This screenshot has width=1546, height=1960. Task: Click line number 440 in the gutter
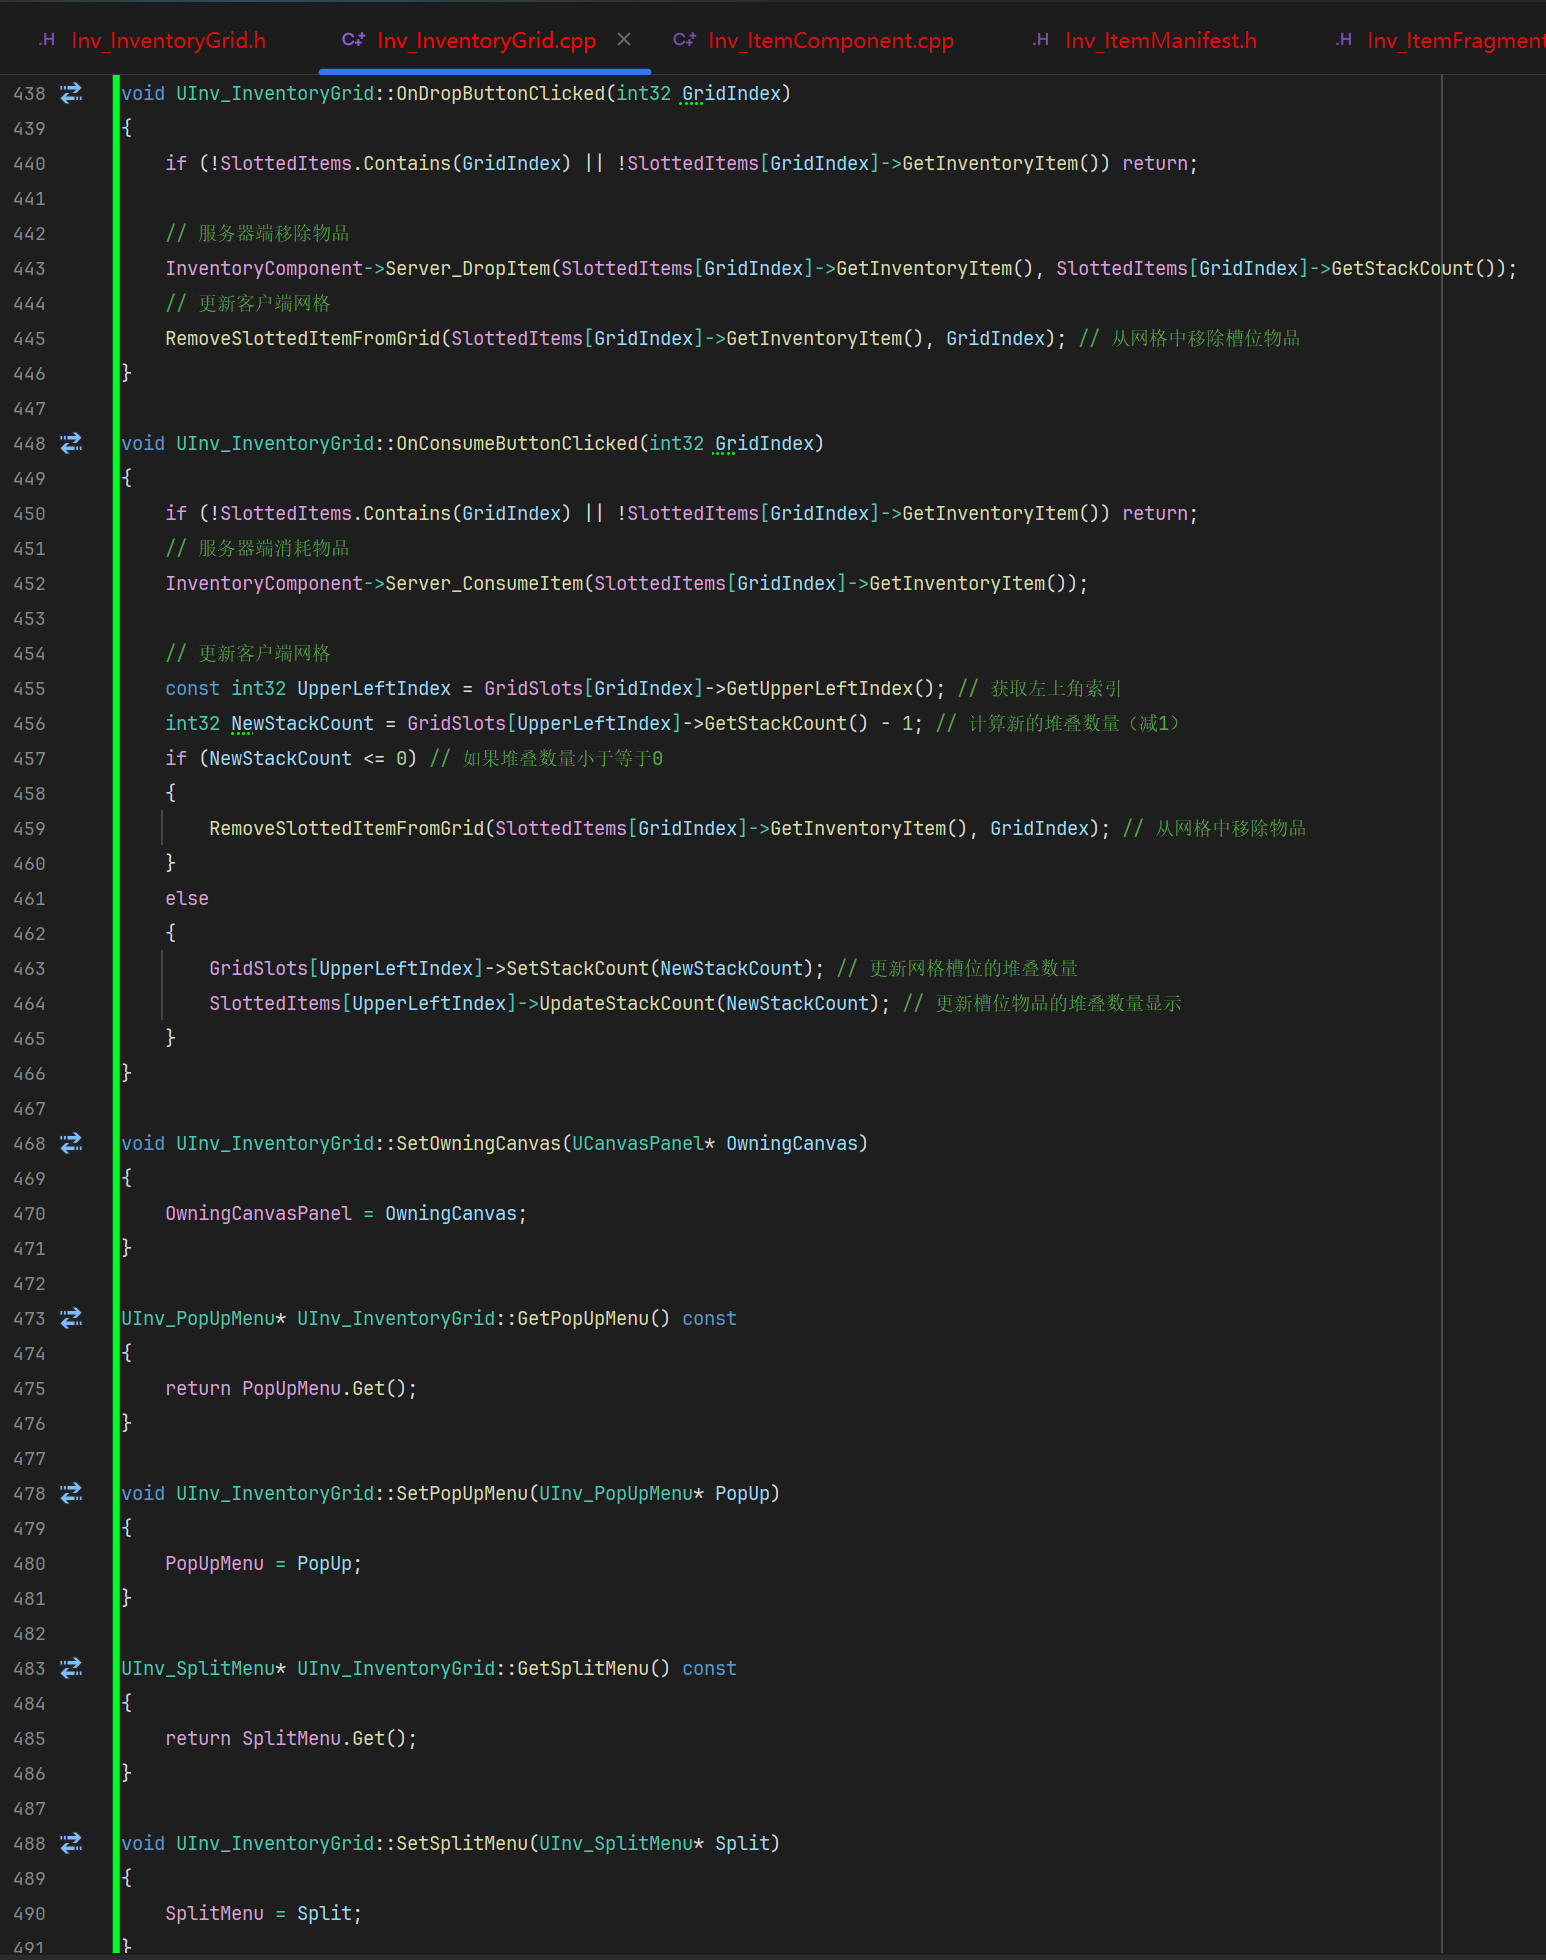(x=29, y=164)
